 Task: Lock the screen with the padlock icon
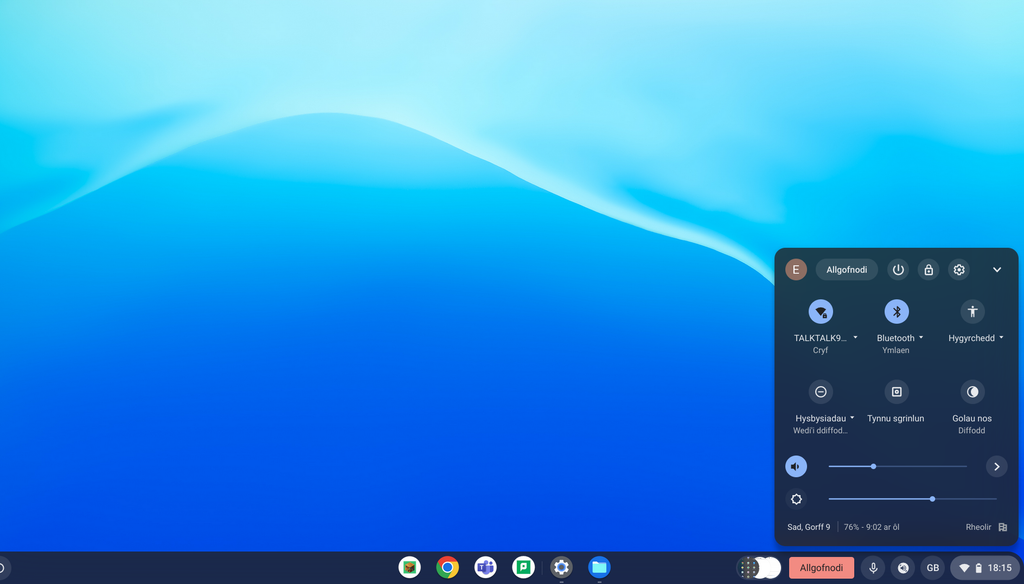(928, 269)
